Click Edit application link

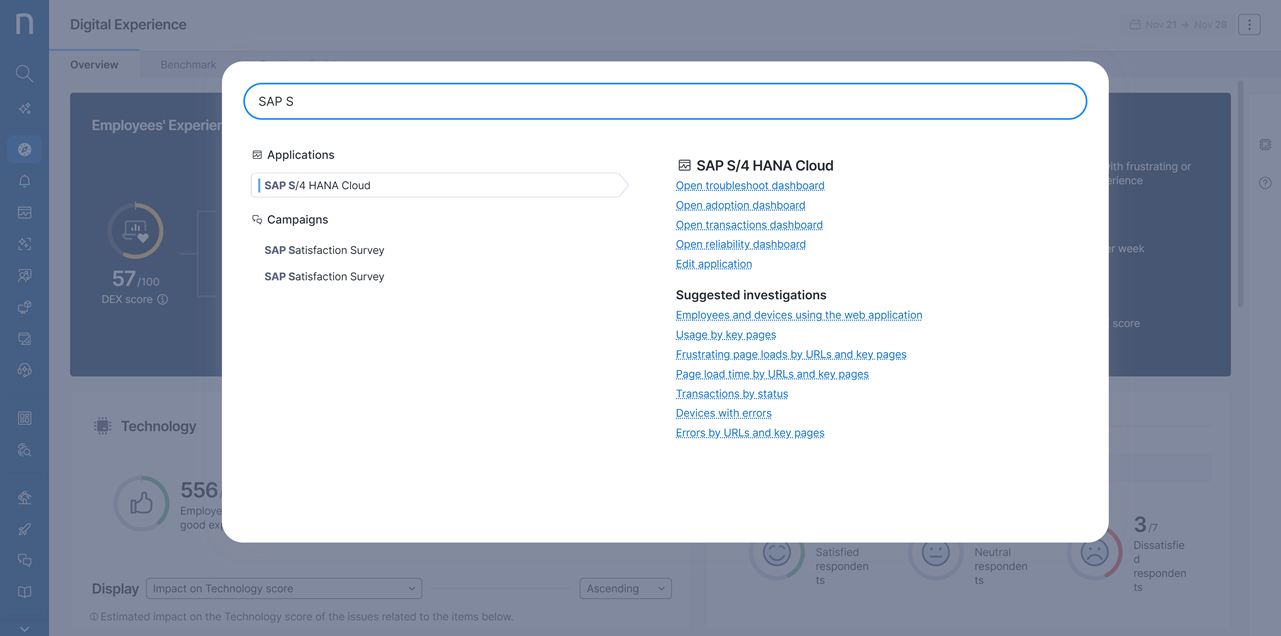click(x=713, y=264)
